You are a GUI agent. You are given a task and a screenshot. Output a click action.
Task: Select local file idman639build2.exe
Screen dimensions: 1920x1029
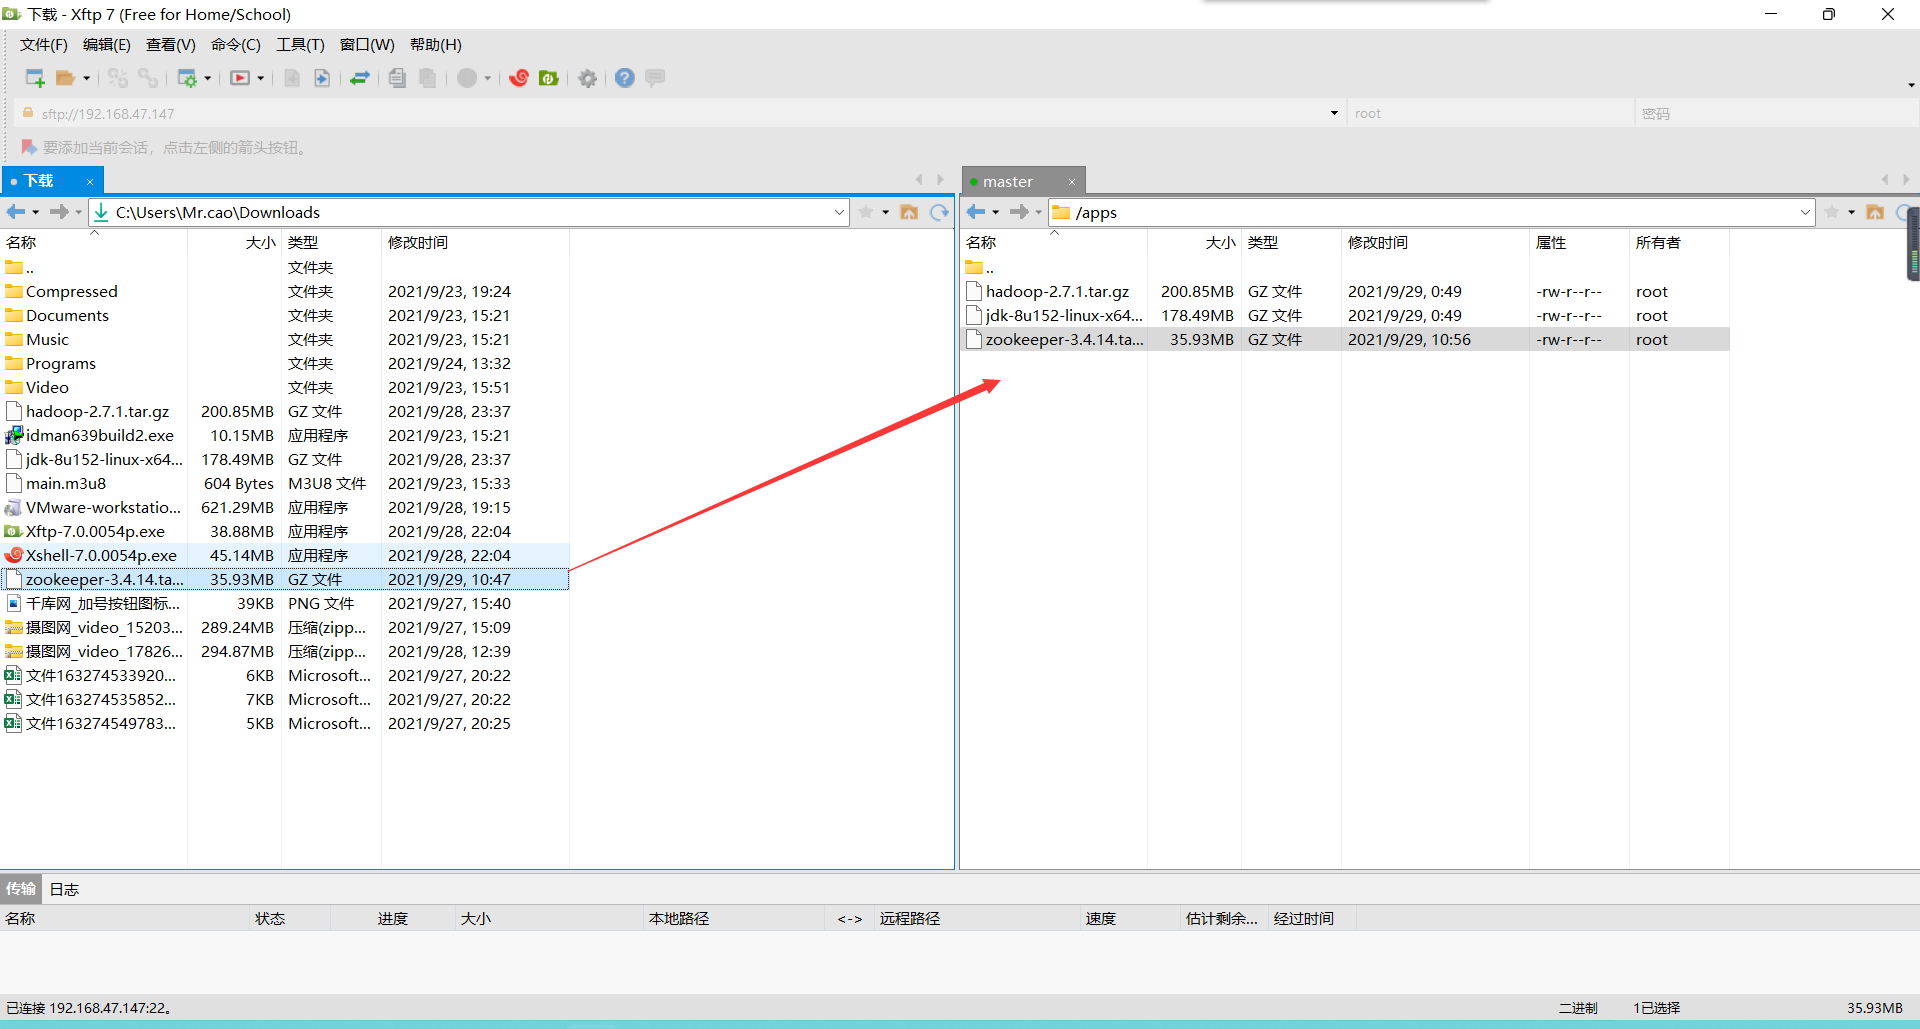[x=285, y=435]
